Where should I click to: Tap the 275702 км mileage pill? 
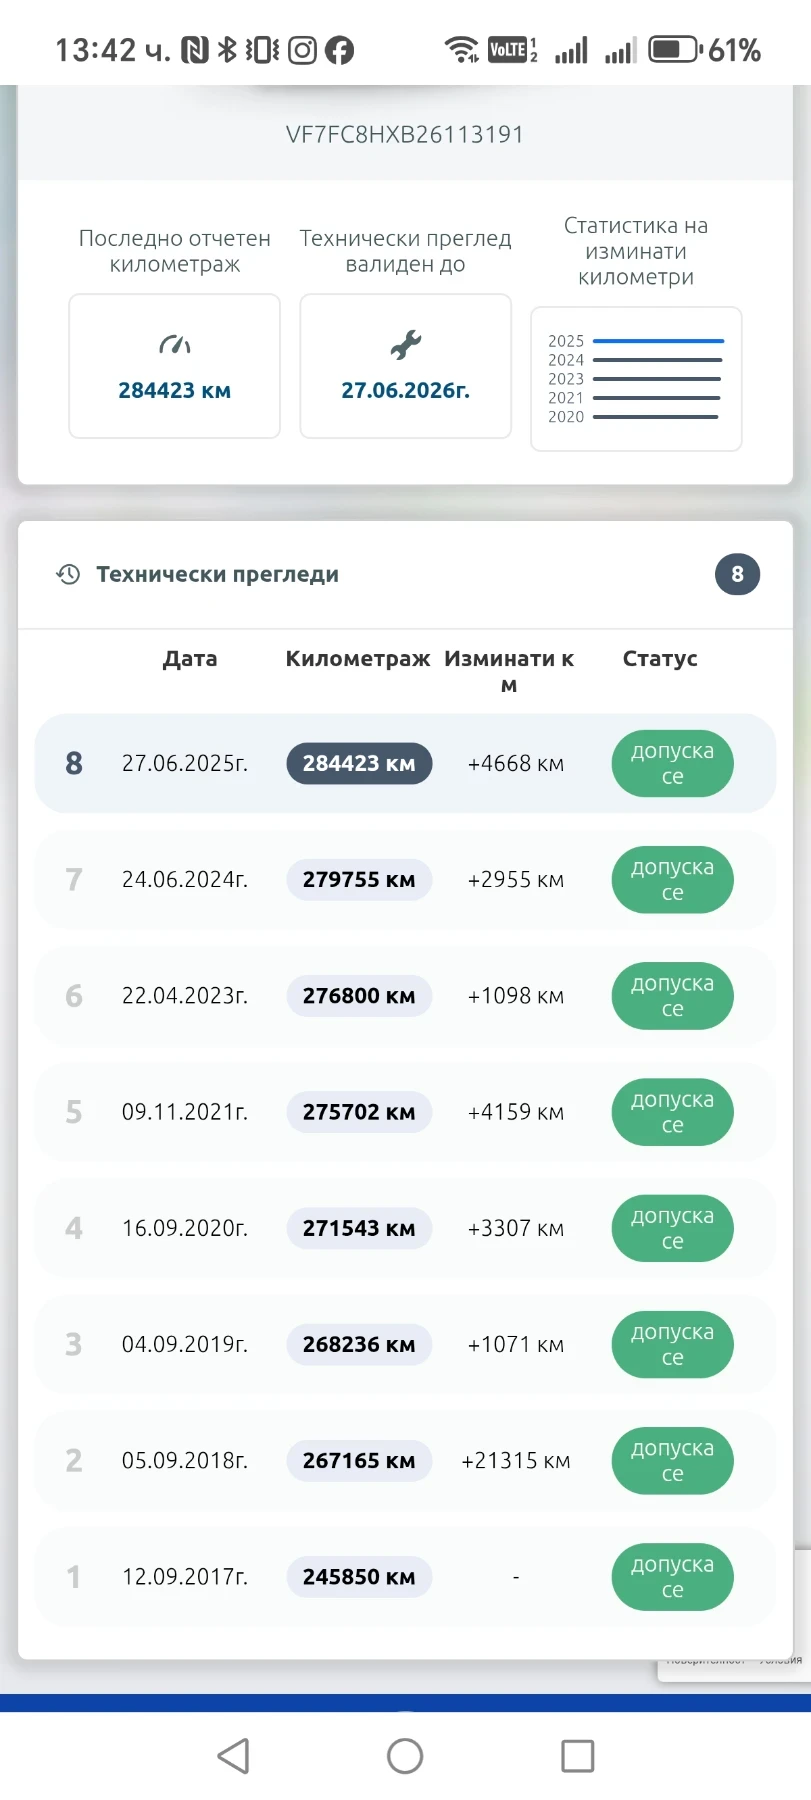(x=359, y=1112)
